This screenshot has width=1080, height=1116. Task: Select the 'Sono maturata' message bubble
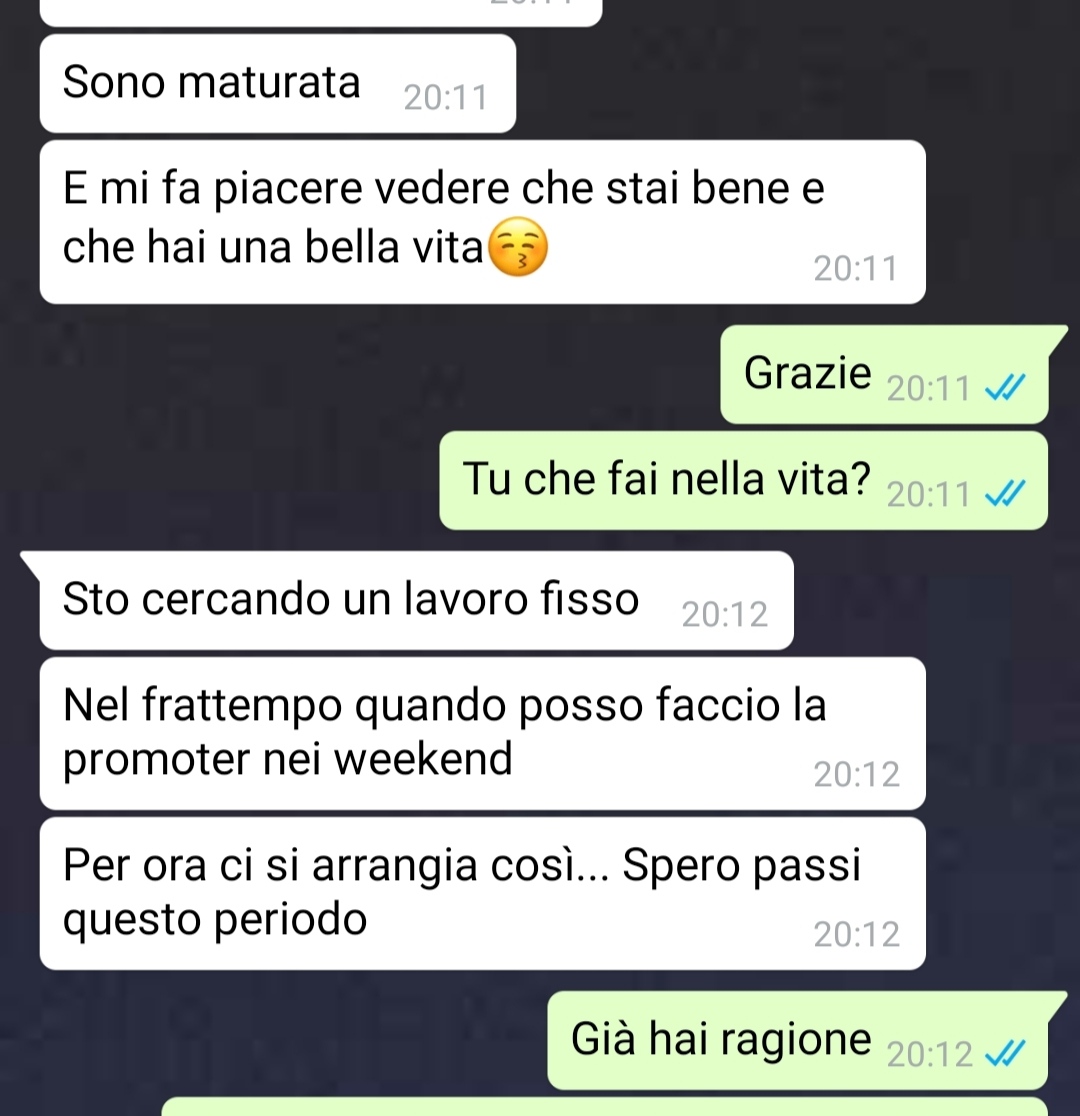click(x=278, y=83)
